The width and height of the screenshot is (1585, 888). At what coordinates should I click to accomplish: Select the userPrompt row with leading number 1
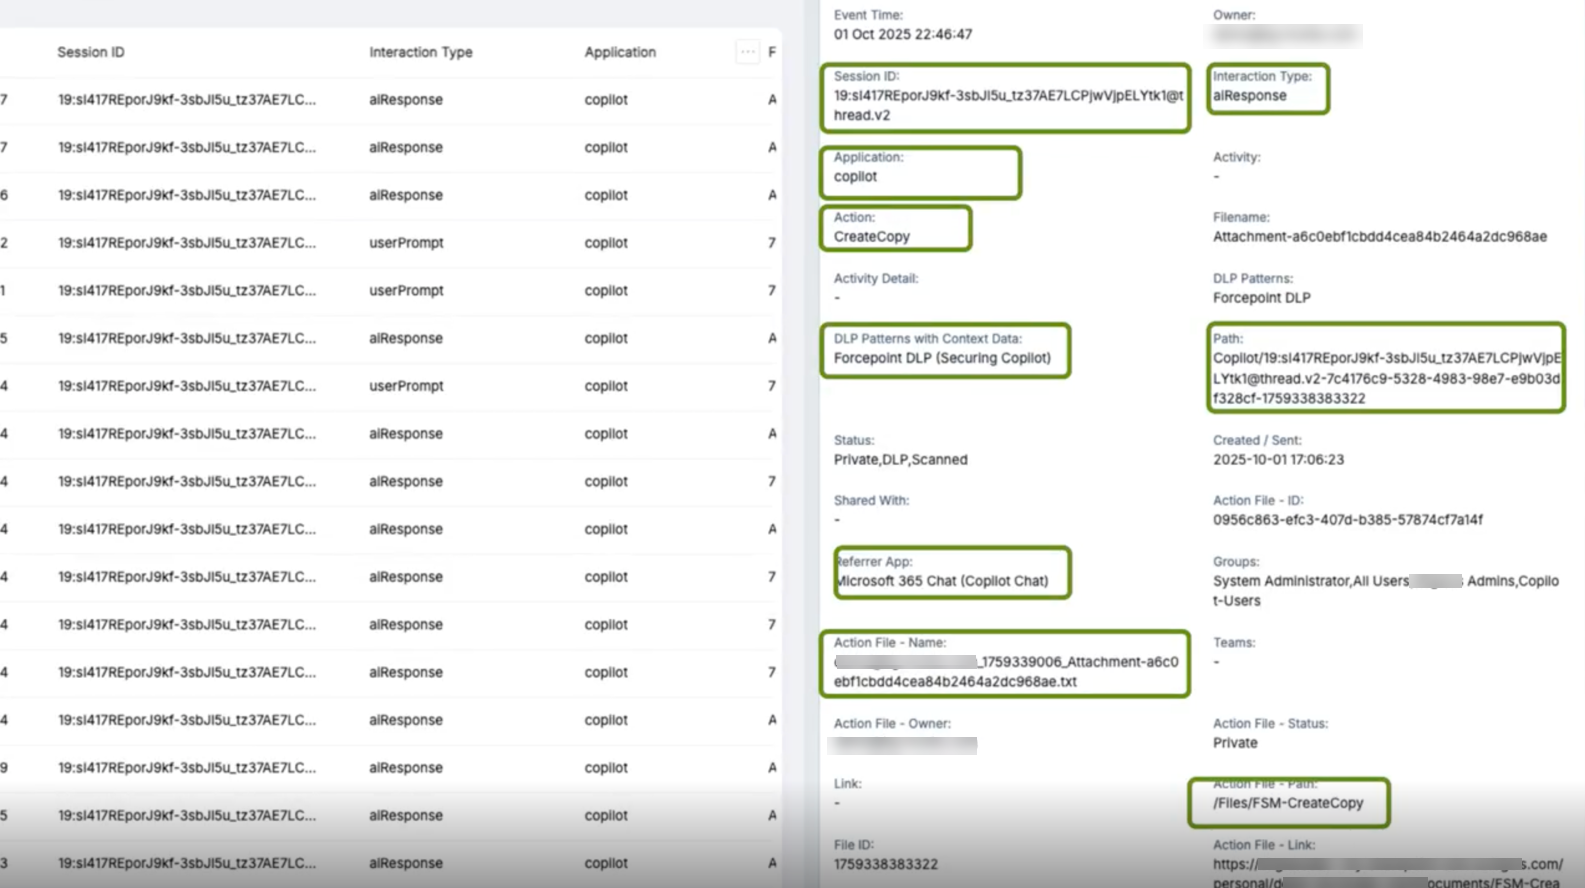[186, 291]
